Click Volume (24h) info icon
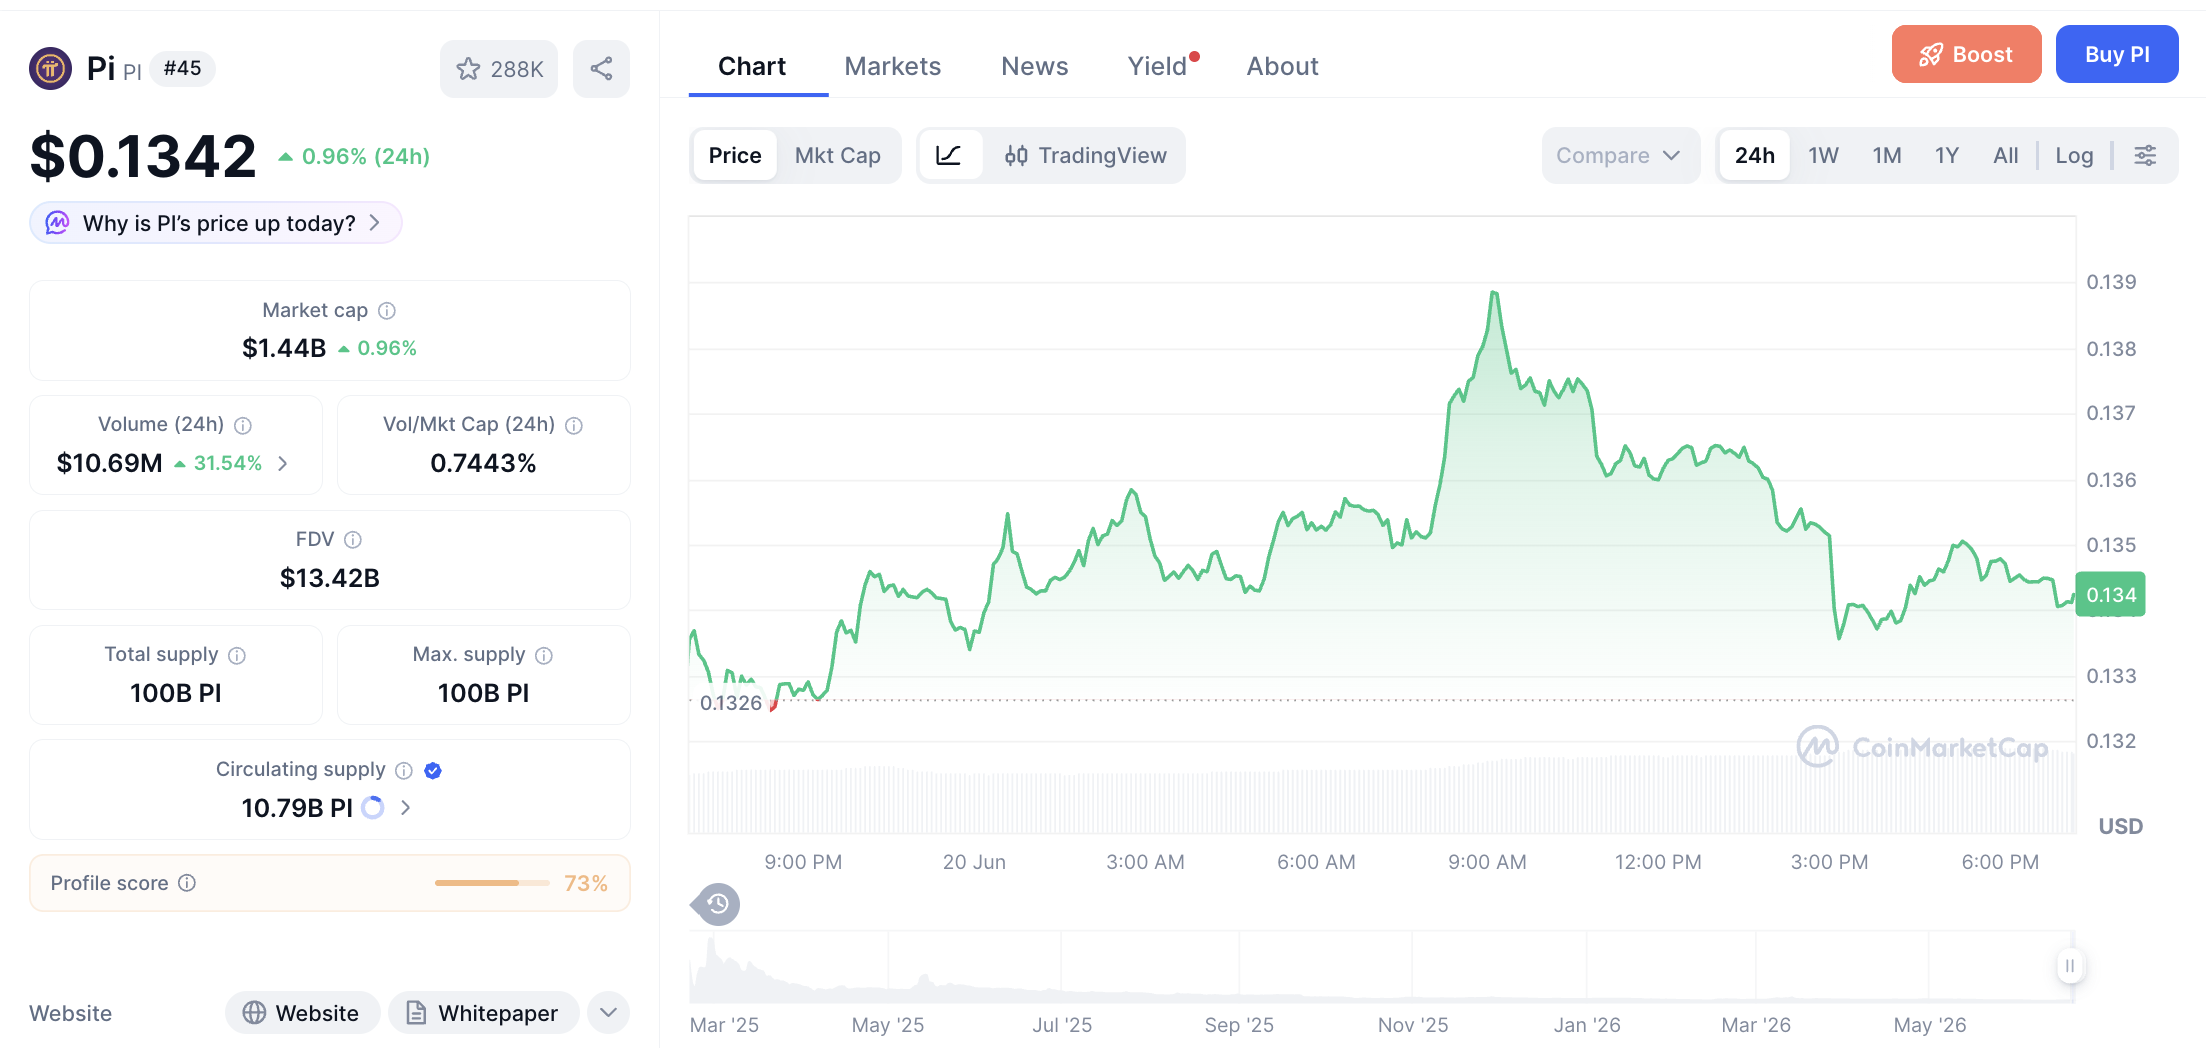This screenshot has height=1048, width=2206. [243, 425]
